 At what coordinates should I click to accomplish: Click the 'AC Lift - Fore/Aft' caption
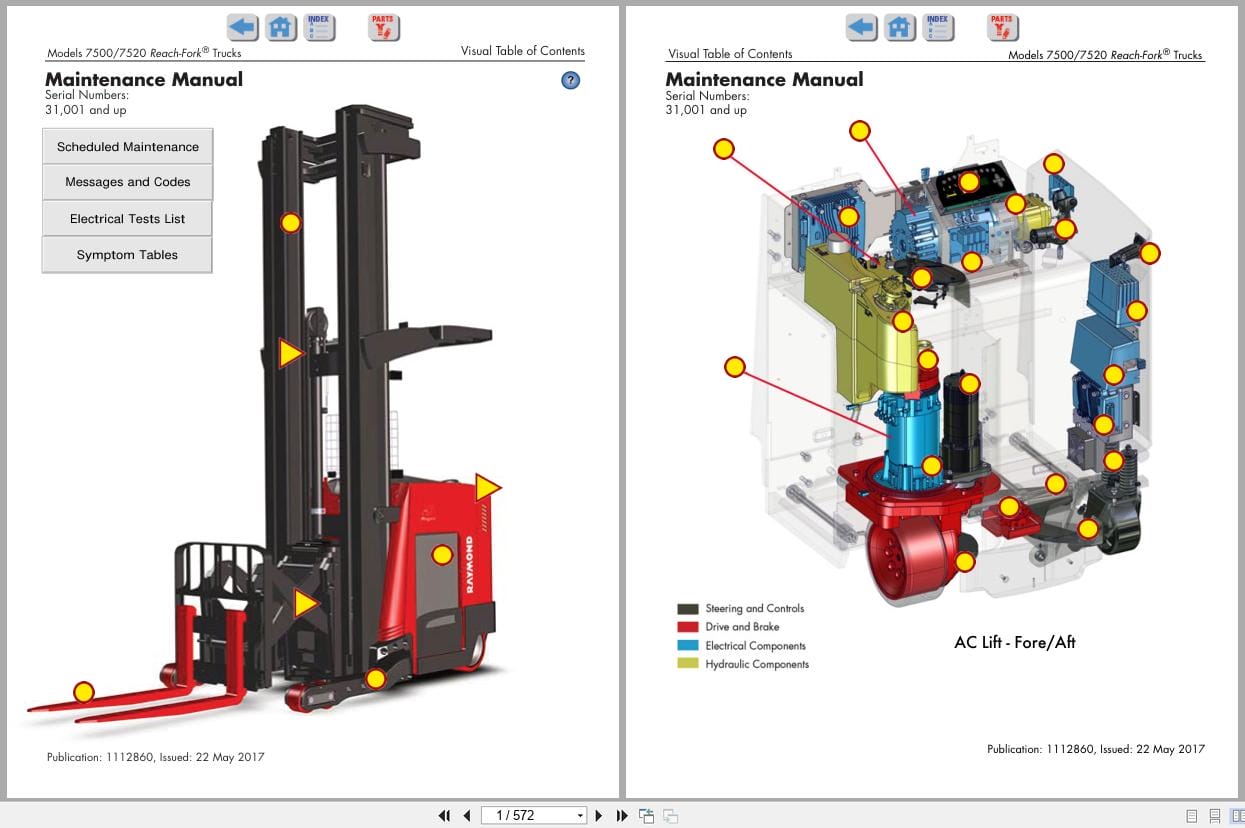tap(1015, 642)
